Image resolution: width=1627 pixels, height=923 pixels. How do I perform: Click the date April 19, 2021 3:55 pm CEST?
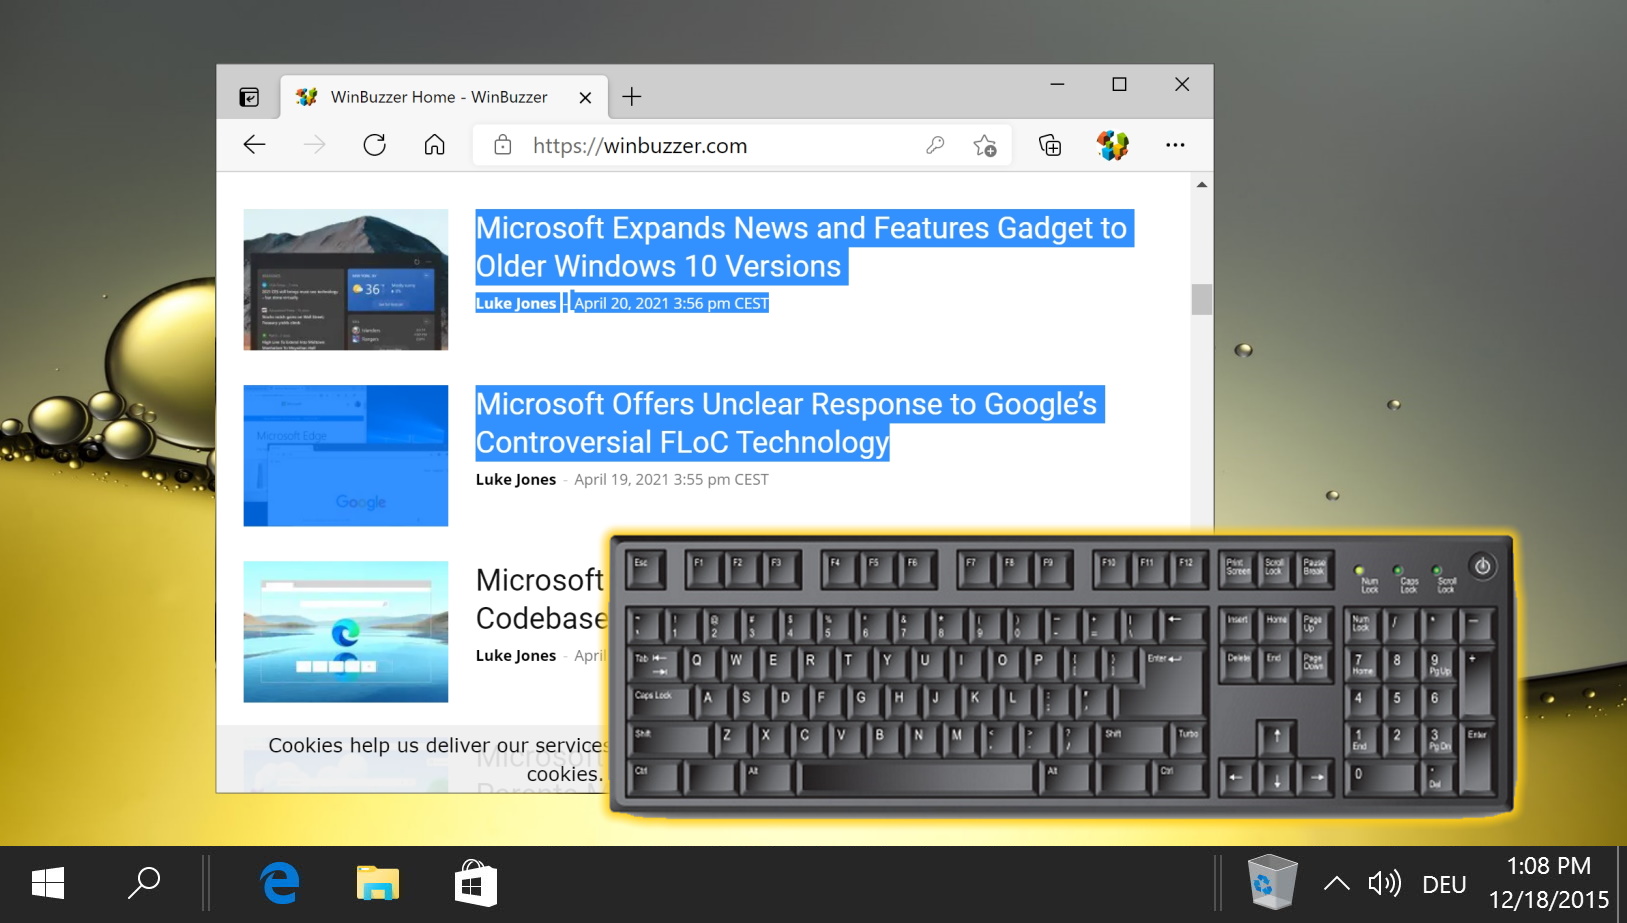pos(671,479)
